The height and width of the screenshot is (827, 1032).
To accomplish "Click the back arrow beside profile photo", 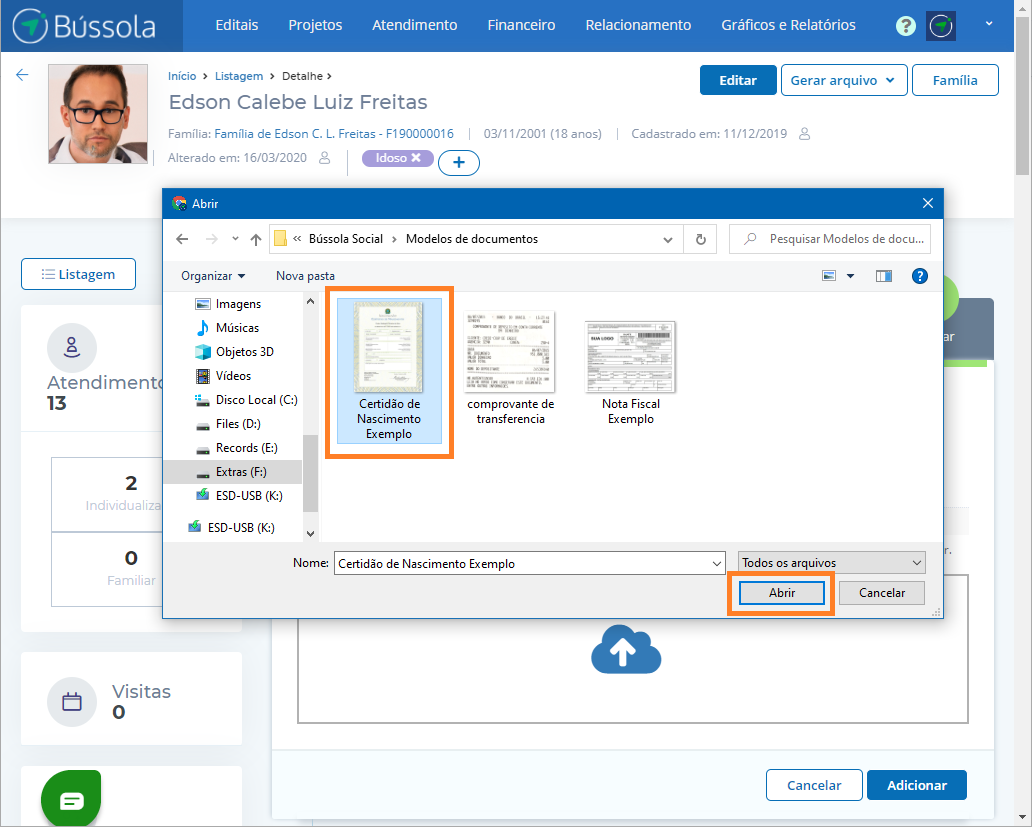I will click(x=22, y=75).
